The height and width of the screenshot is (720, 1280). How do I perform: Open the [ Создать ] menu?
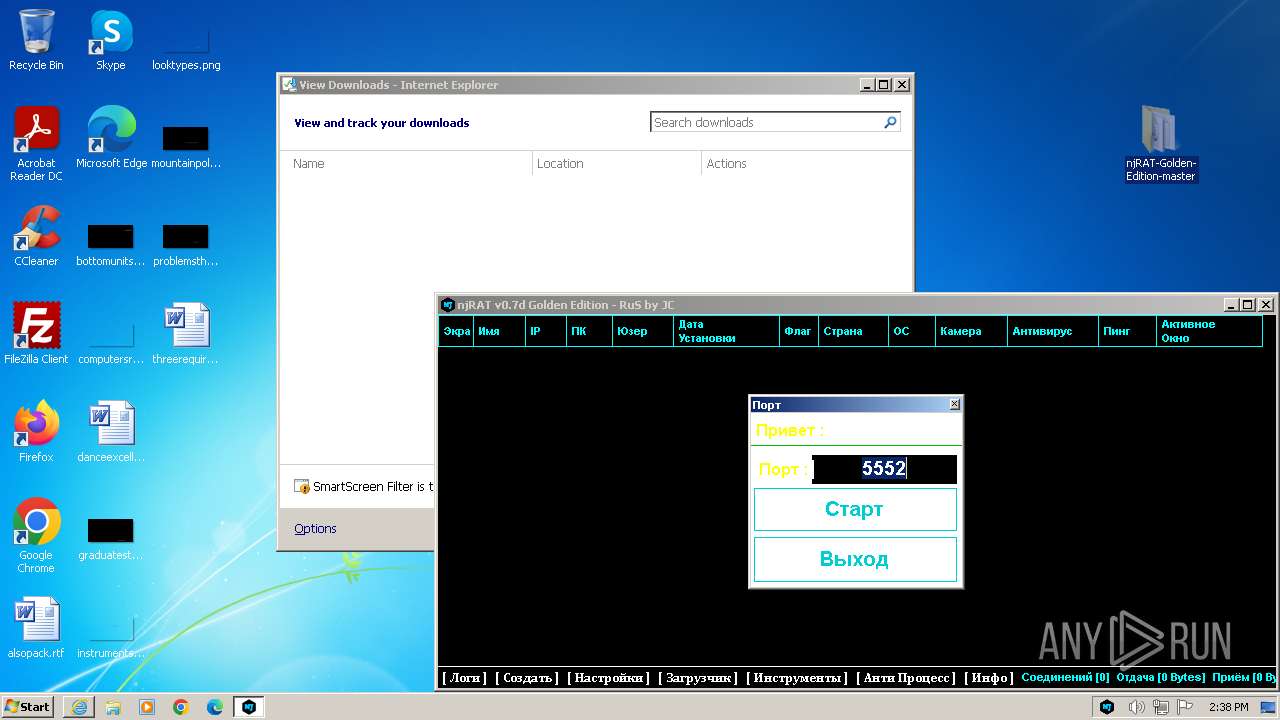coord(527,678)
